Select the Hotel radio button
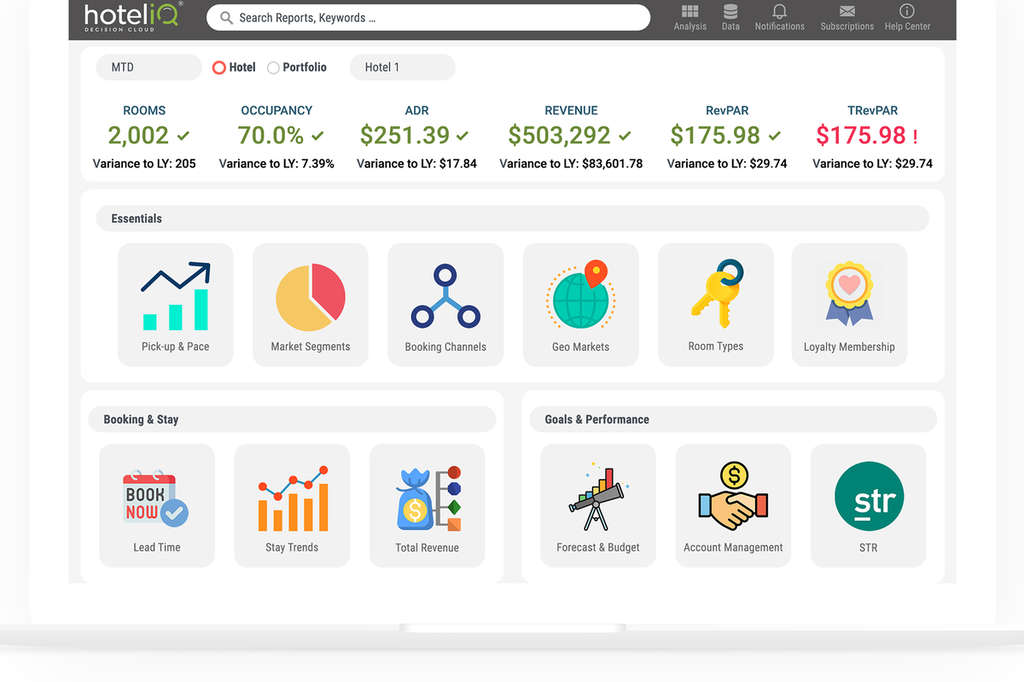The image size is (1024, 682). 219,68
